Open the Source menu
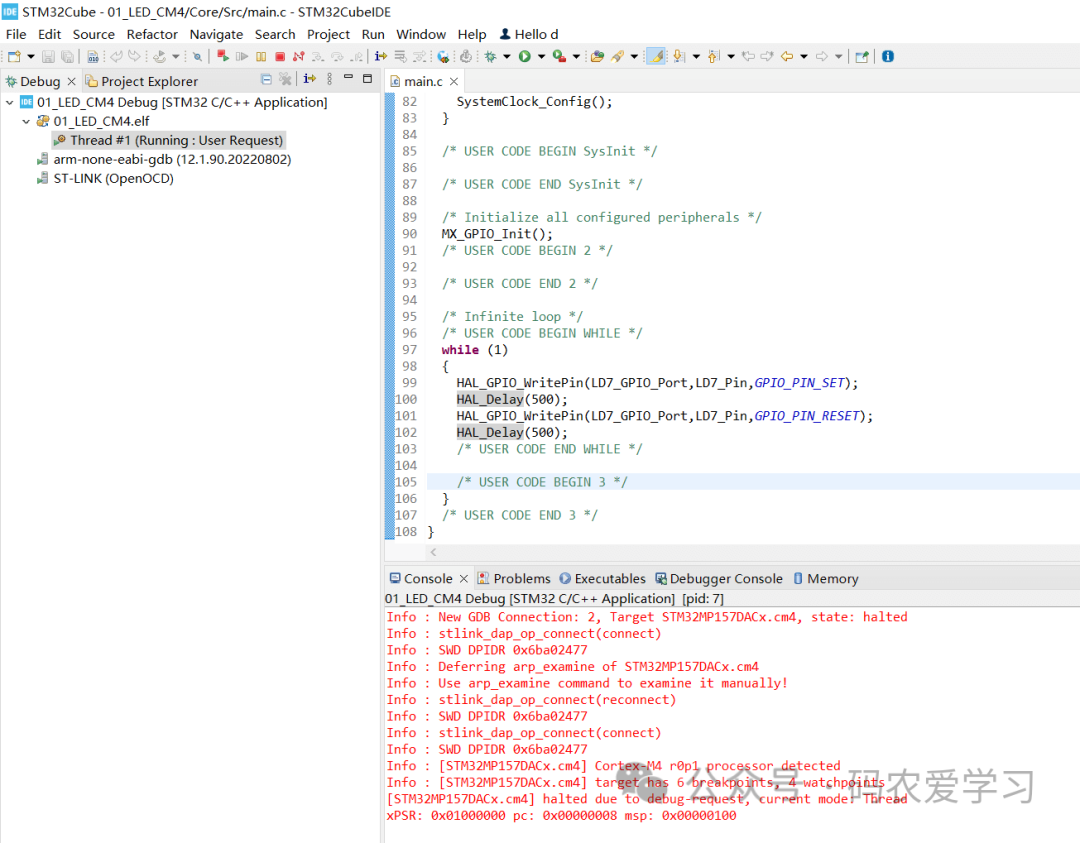 94,34
